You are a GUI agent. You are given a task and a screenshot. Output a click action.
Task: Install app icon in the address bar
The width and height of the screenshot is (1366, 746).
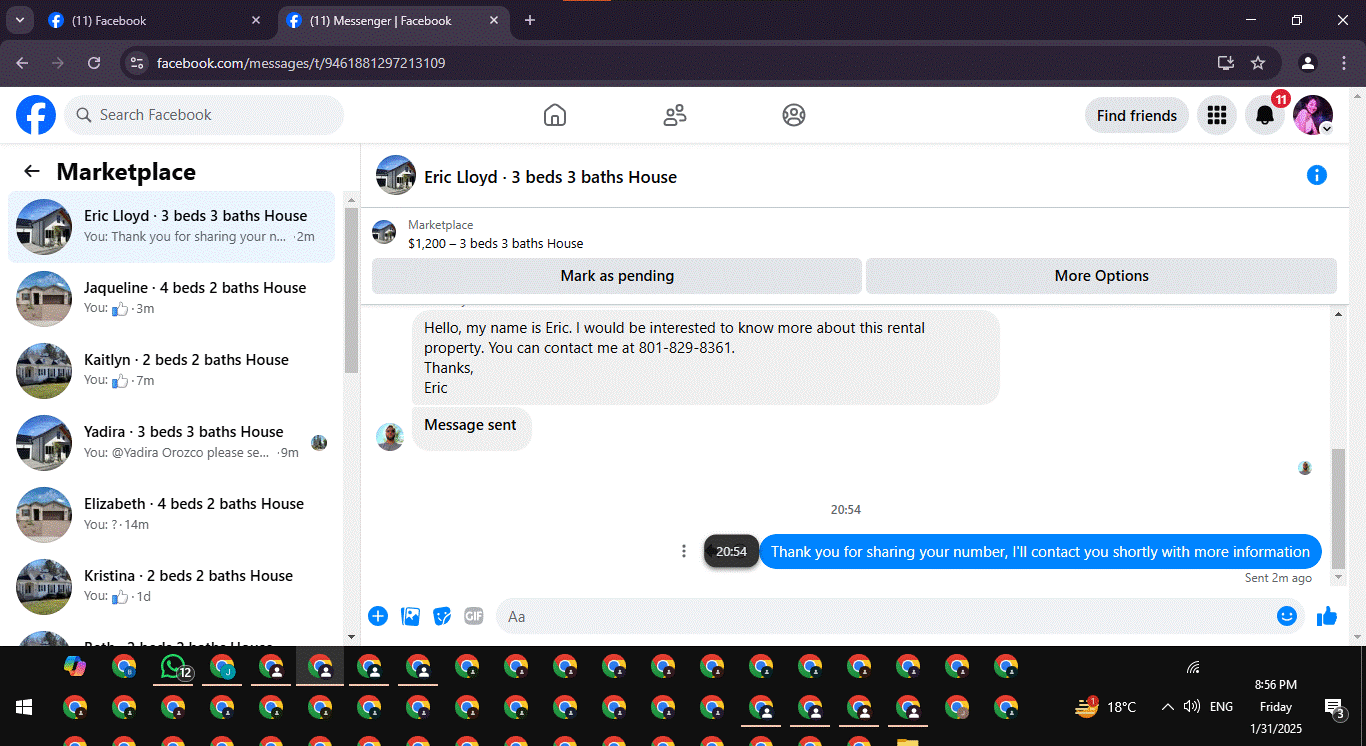pyautogui.click(x=1226, y=63)
